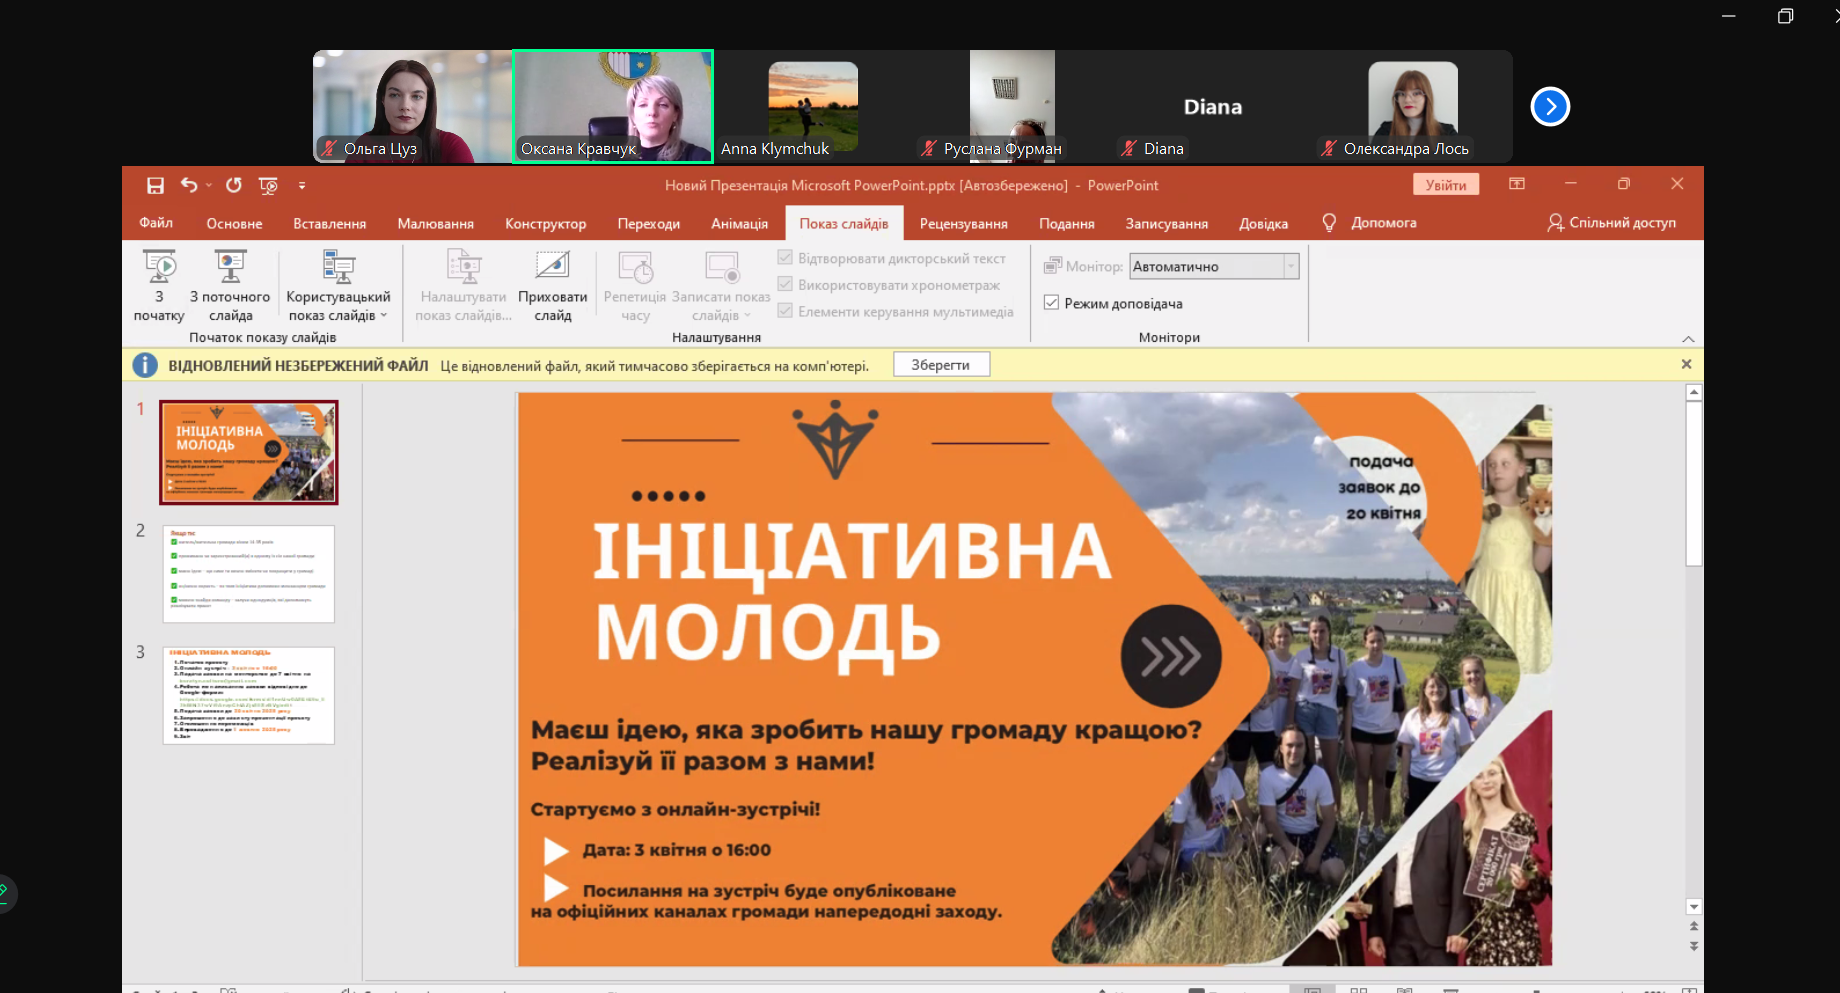Screen dimensions: 1840x993
Task: Show next participants with blue arrow
Action: coord(1550,107)
